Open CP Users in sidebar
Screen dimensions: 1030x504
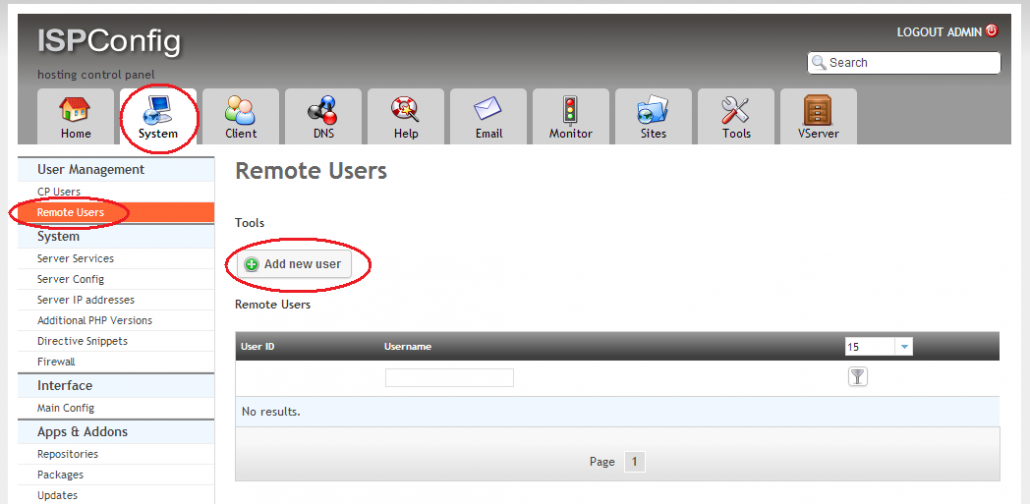point(58,192)
